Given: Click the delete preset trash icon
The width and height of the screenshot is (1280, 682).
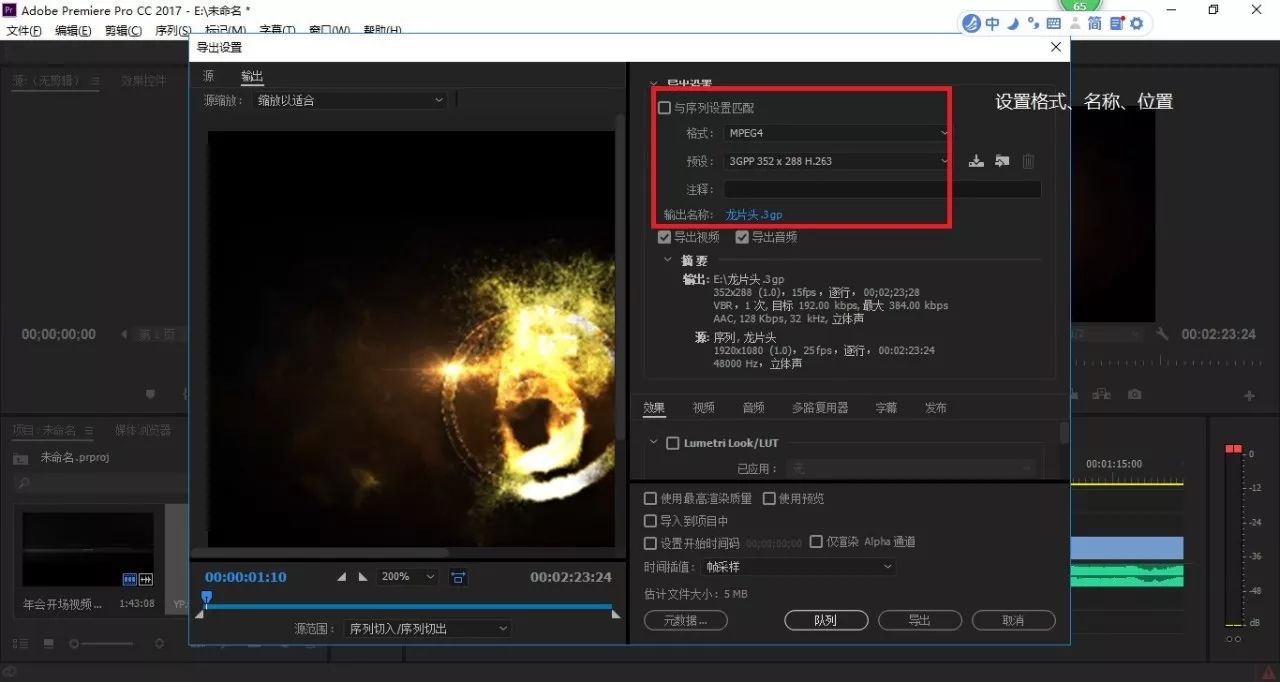Looking at the screenshot, I should (x=1028, y=161).
